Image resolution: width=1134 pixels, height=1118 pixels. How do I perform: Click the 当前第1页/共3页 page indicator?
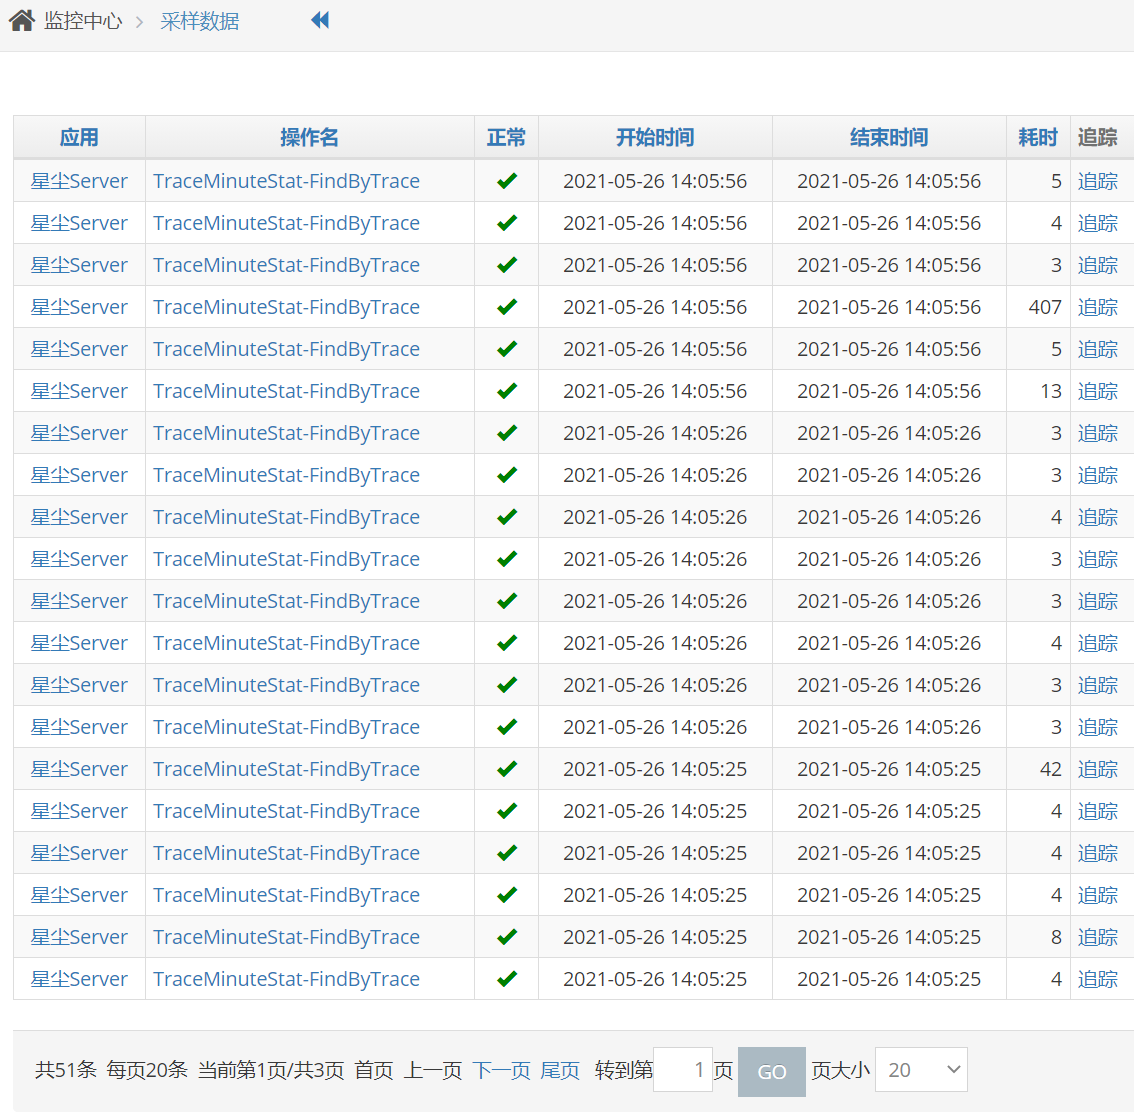[270, 1070]
